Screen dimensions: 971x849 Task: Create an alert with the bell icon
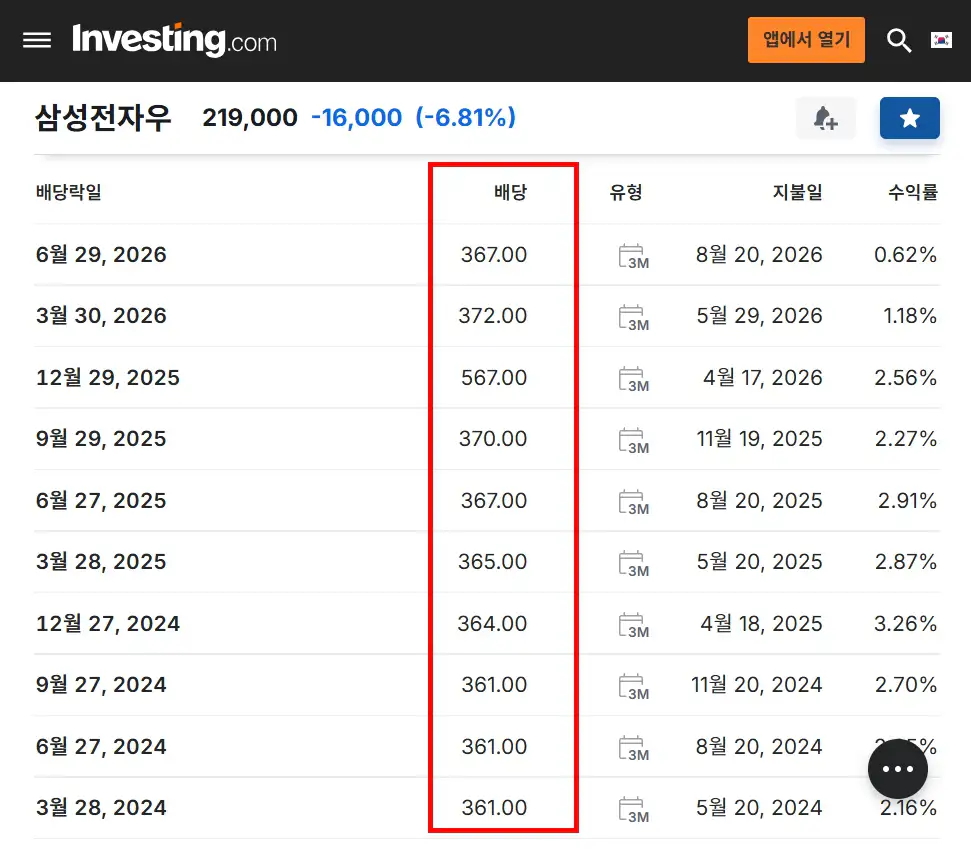coord(825,118)
